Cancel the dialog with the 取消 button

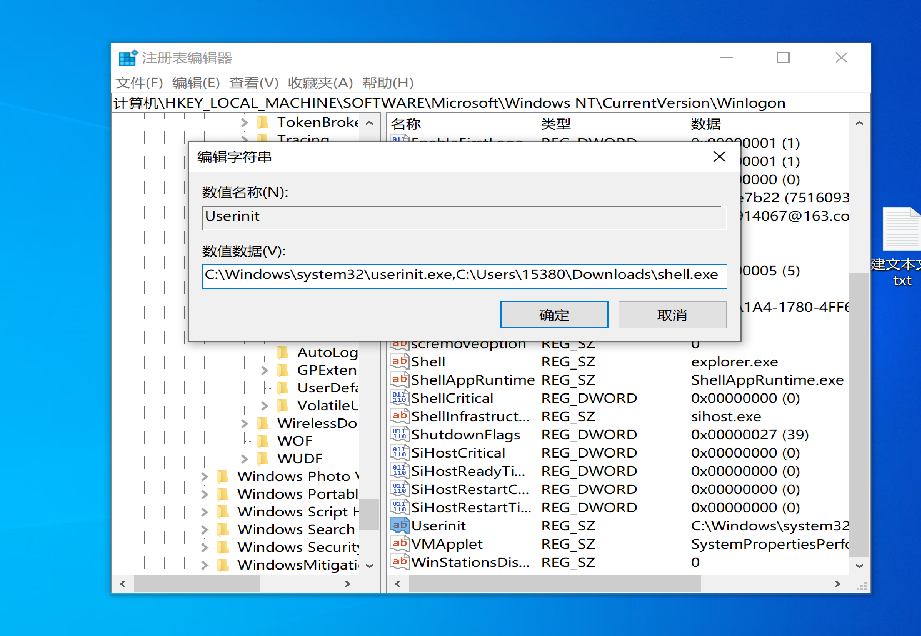pyautogui.click(x=672, y=315)
